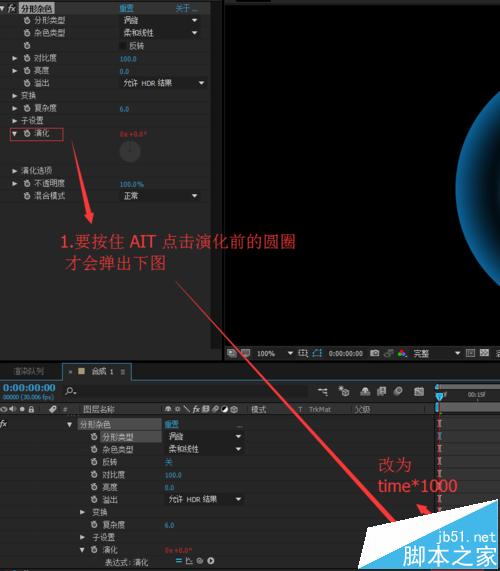Screen dimensions: 500x571
Task: Click the expression pick whip icon
Action: pyautogui.click(x=200, y=561)
